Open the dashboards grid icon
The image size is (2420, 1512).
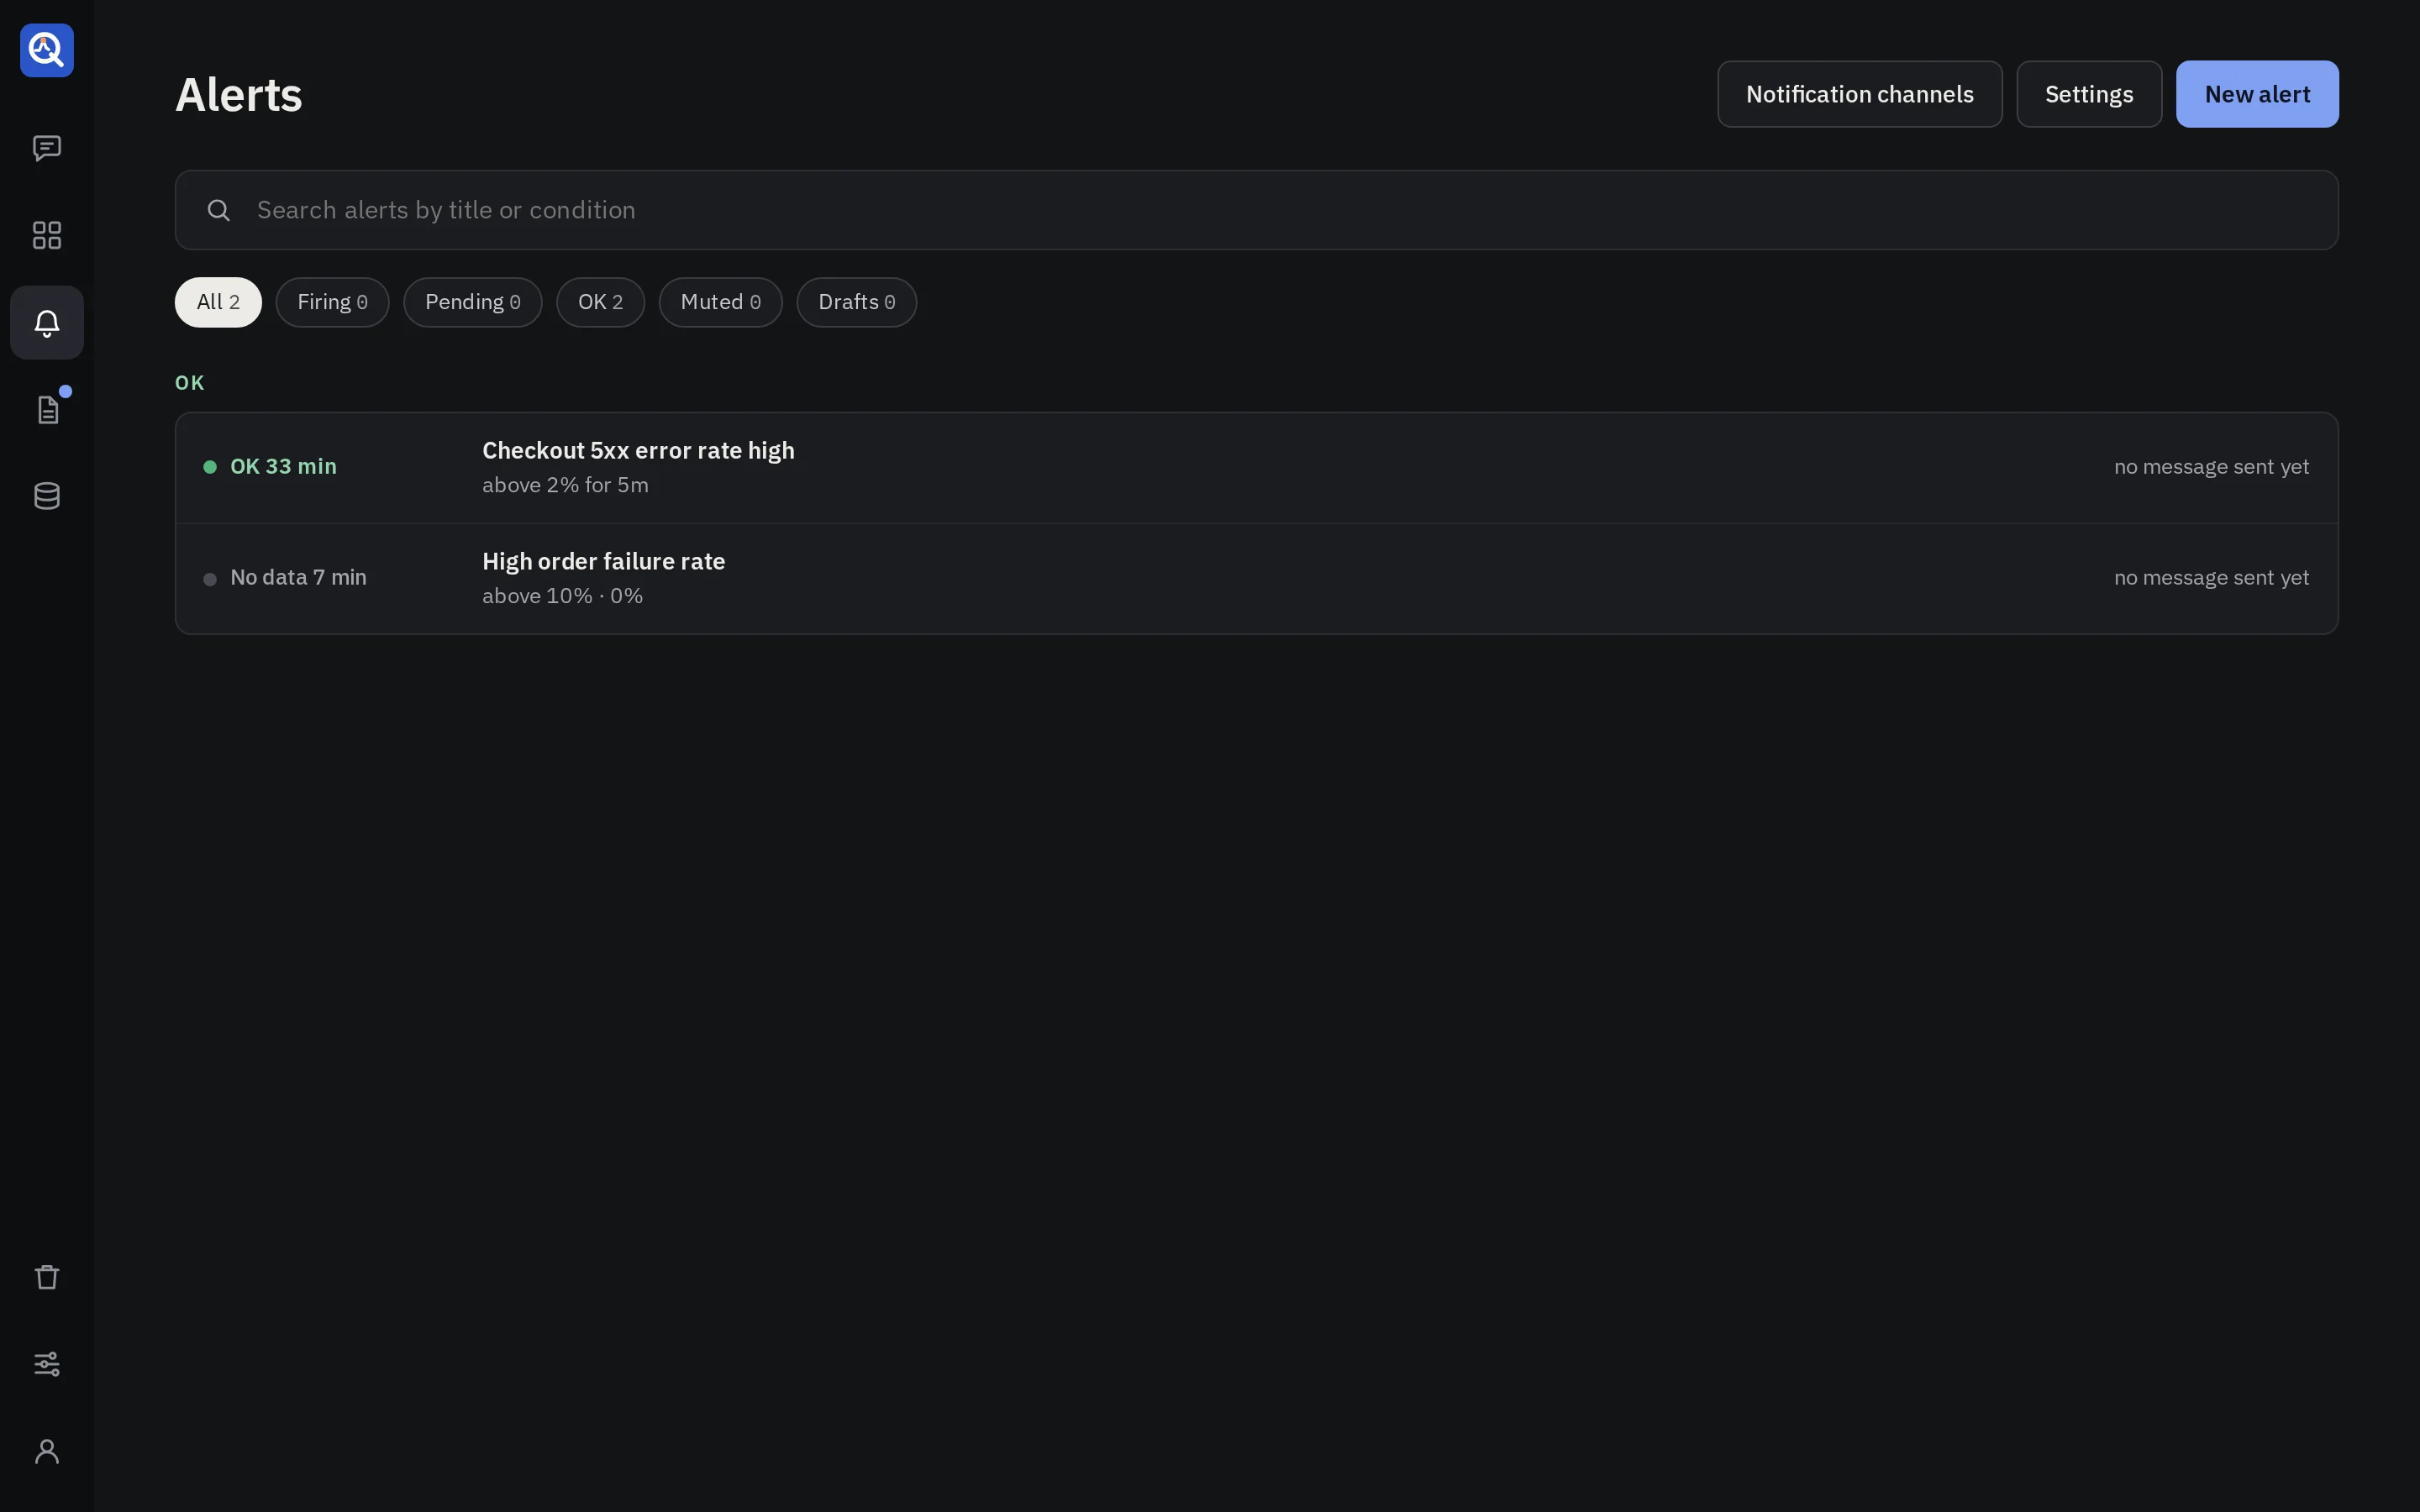click(x=47, y=235)
